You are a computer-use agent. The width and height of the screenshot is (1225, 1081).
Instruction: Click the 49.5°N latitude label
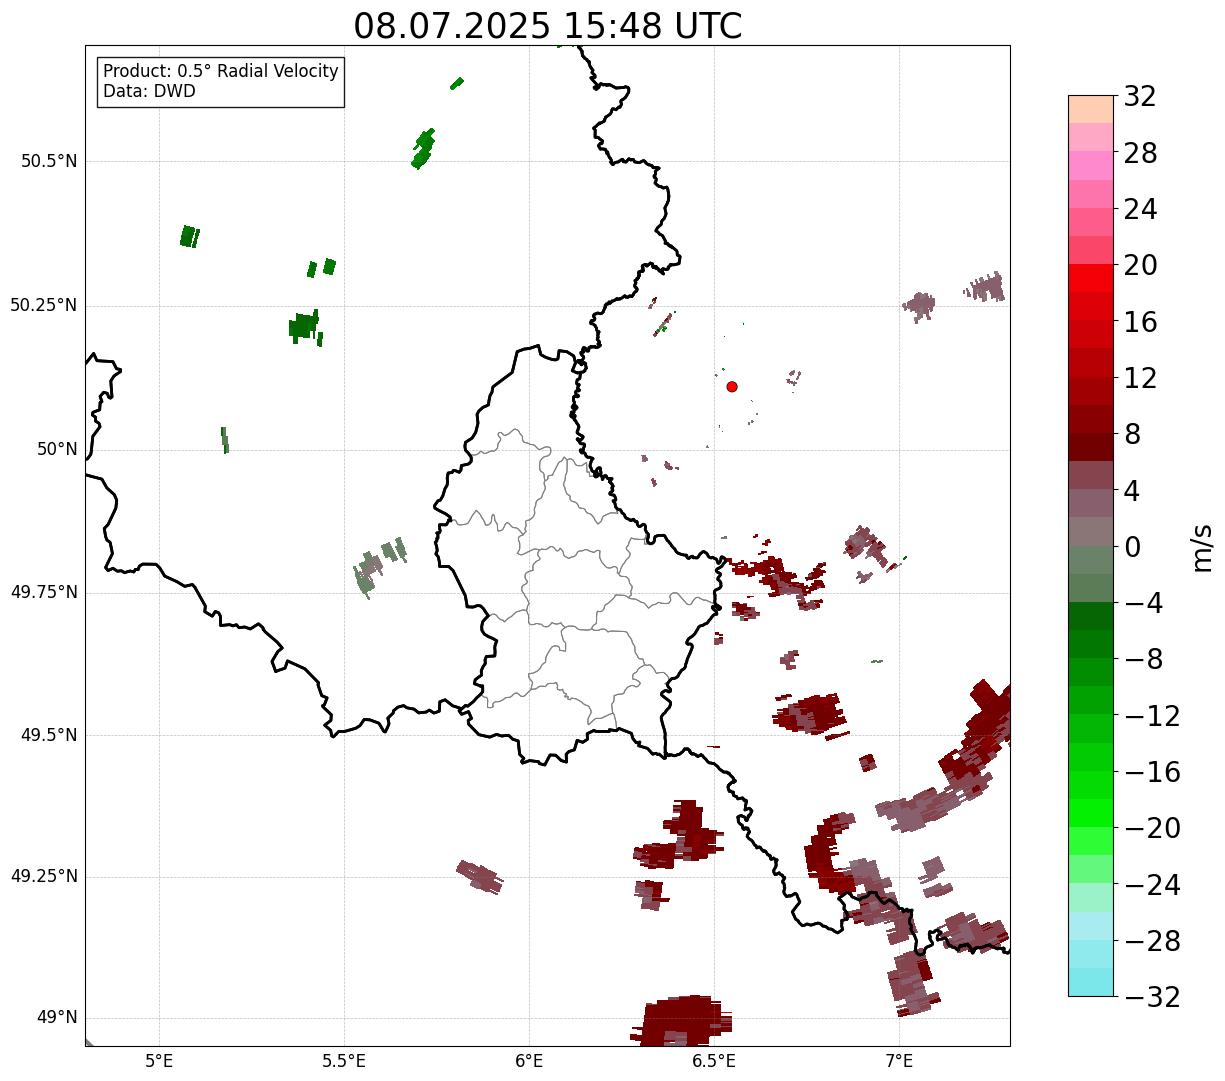pos(49,735)
